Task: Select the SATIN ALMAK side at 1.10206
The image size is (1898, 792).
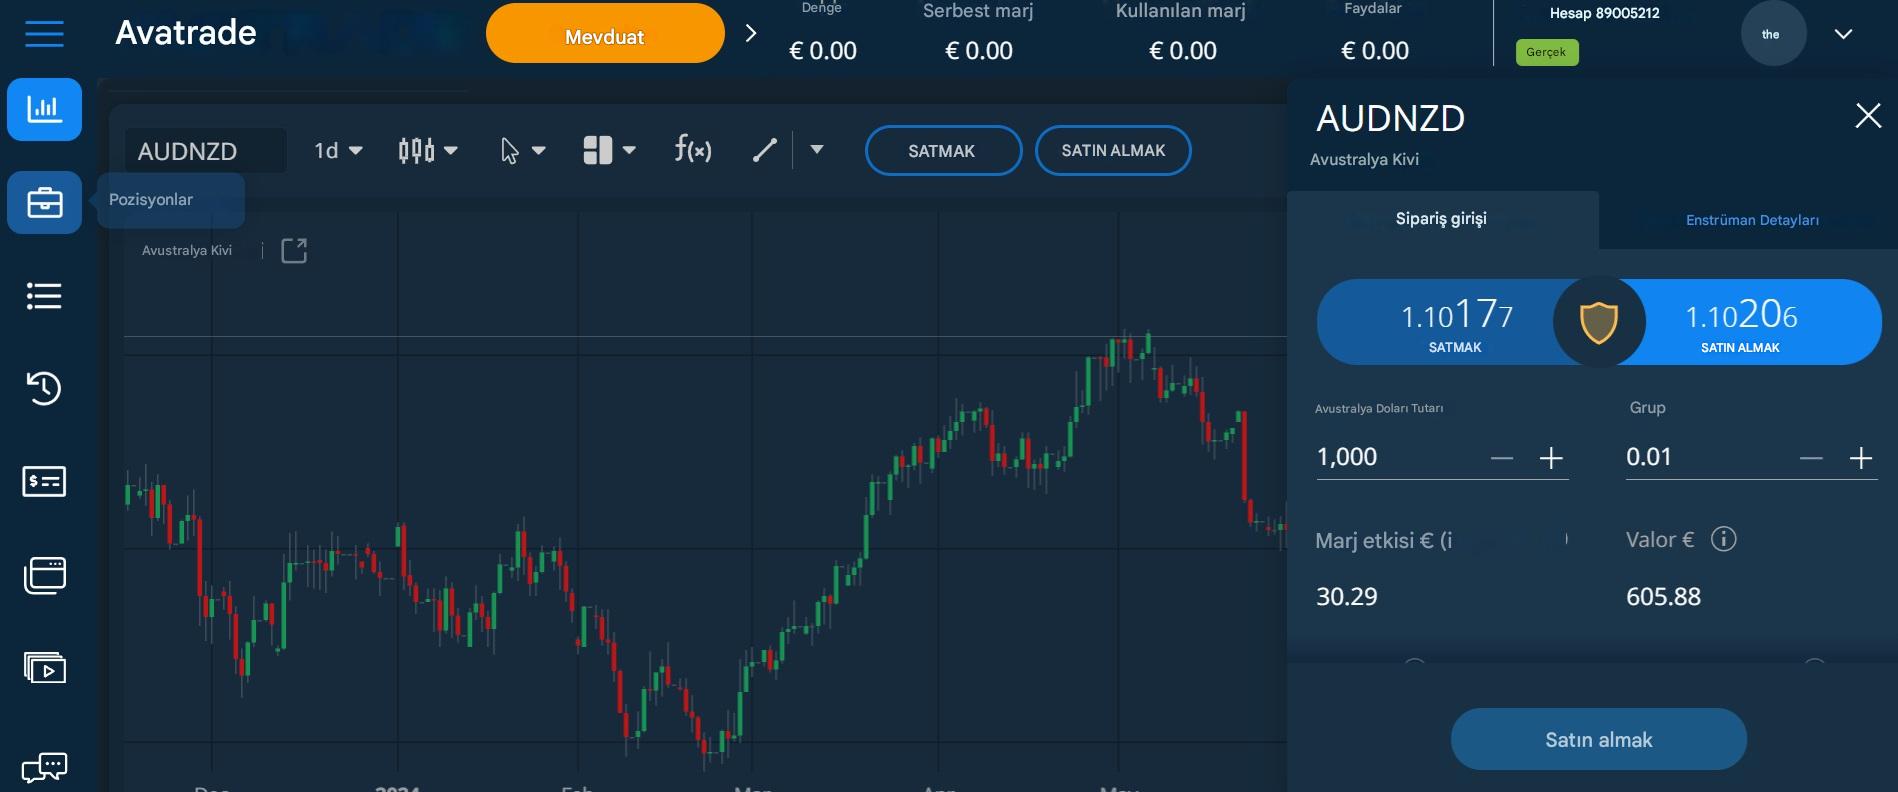Action: 1740,321
